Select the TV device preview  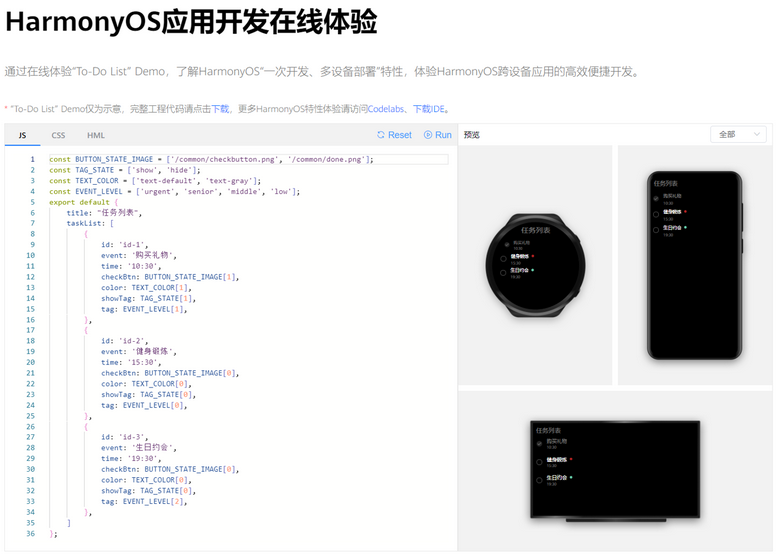point(615,468)
